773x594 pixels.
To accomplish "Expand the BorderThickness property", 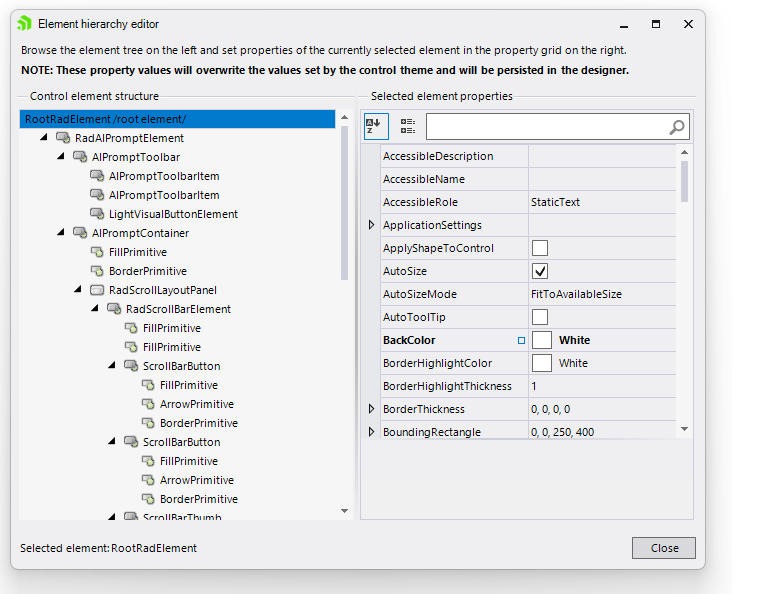I will click(372, 409).
